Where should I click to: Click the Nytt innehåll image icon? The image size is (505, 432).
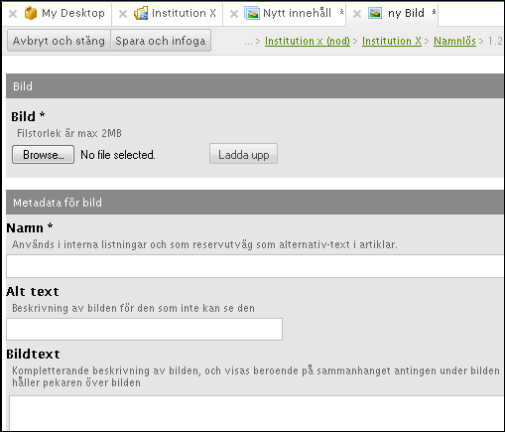pyautogui.click(x=252, y=14)
